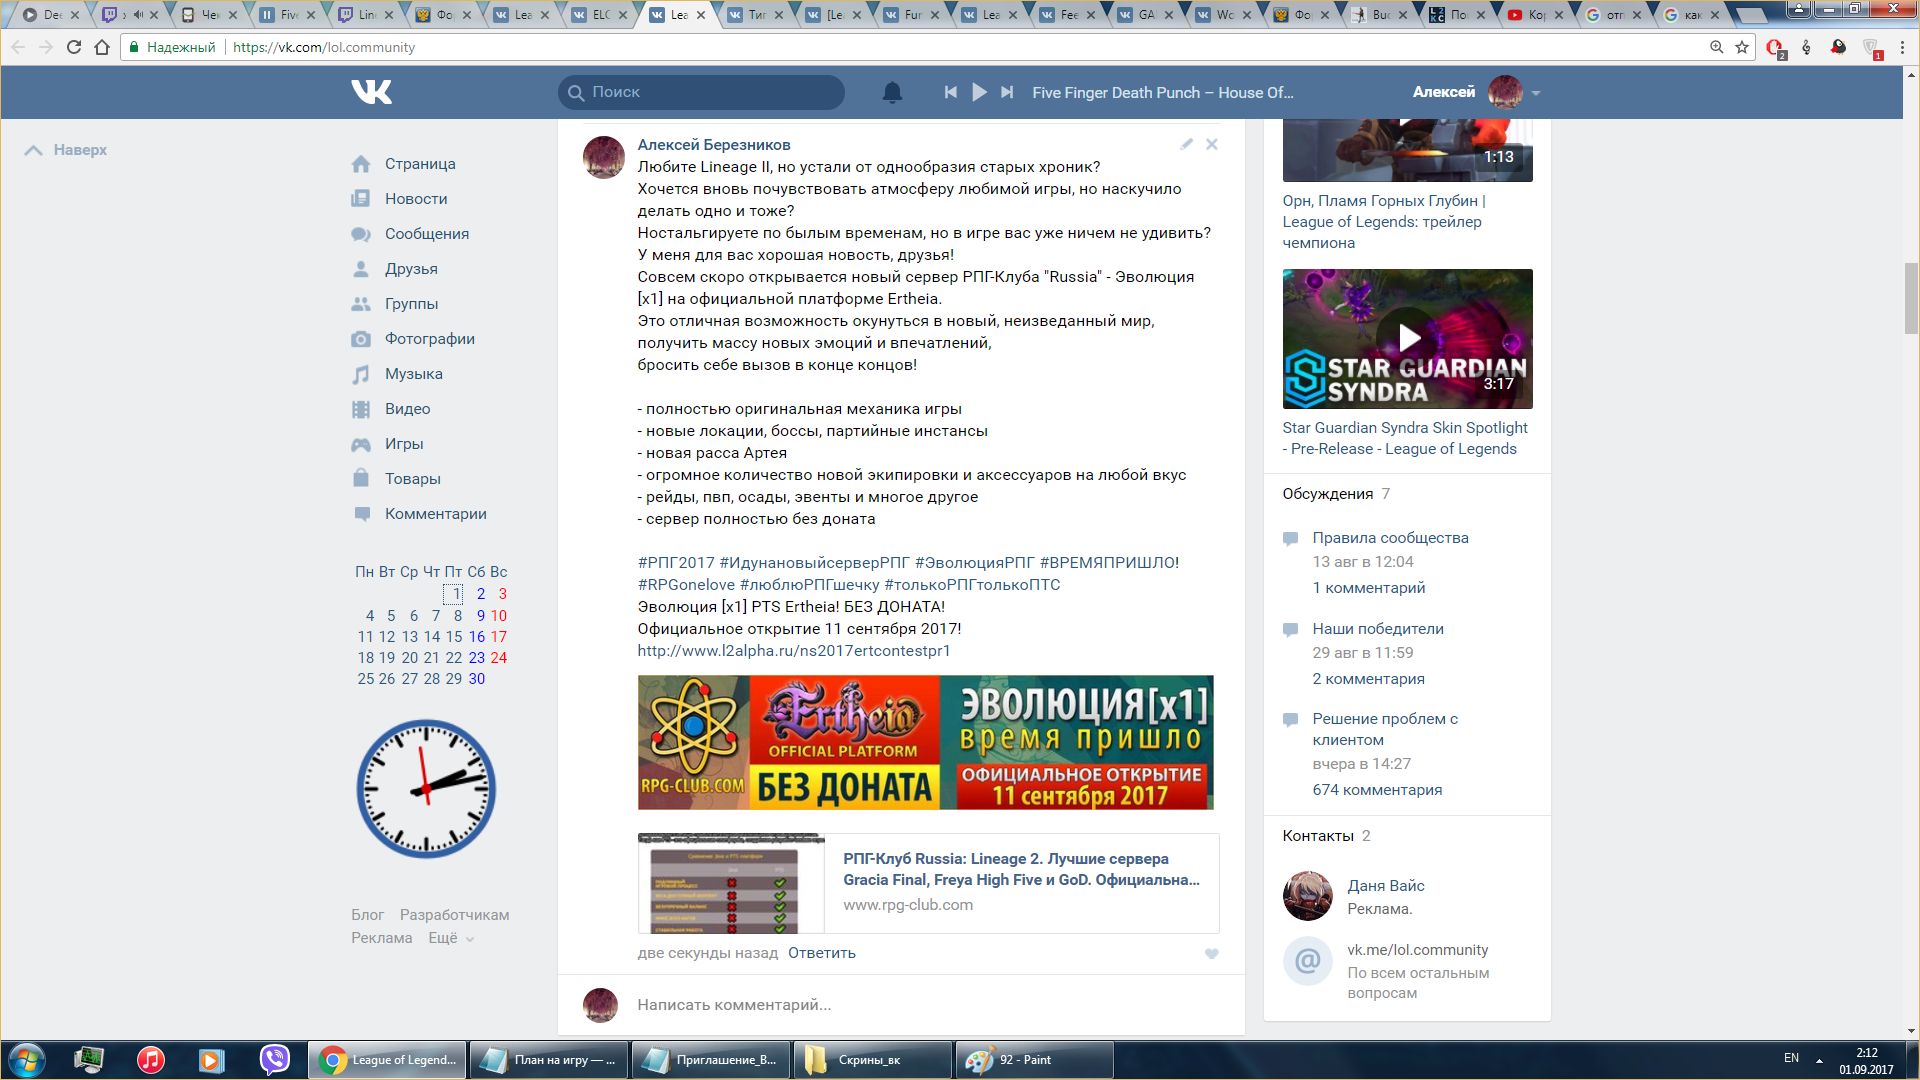
Task: Click the VK logo in header
Action: 371,92
